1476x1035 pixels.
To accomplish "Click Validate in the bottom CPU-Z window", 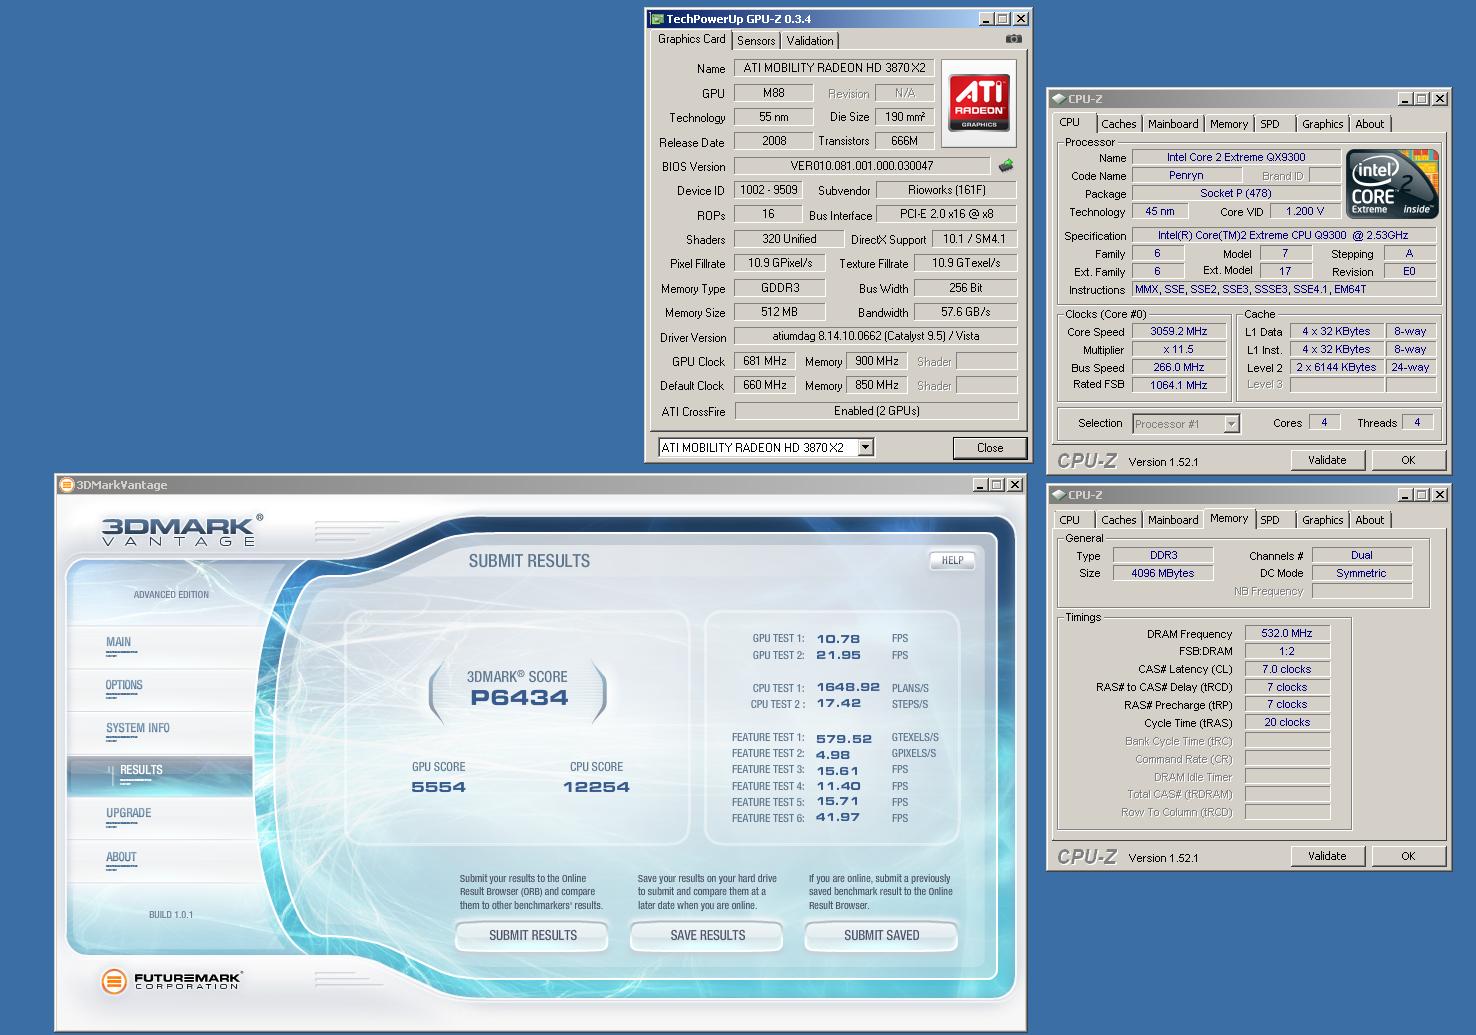I will click(x=1327, y=856).
